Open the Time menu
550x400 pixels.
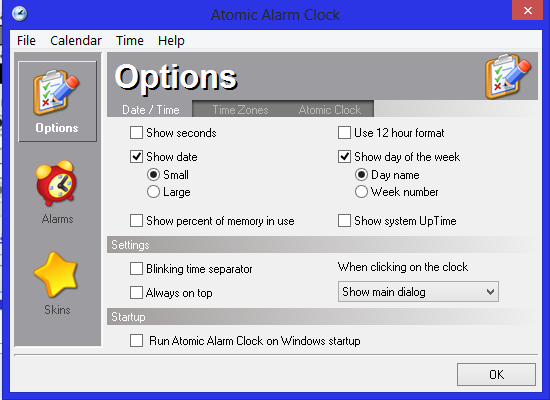(130, 41)
